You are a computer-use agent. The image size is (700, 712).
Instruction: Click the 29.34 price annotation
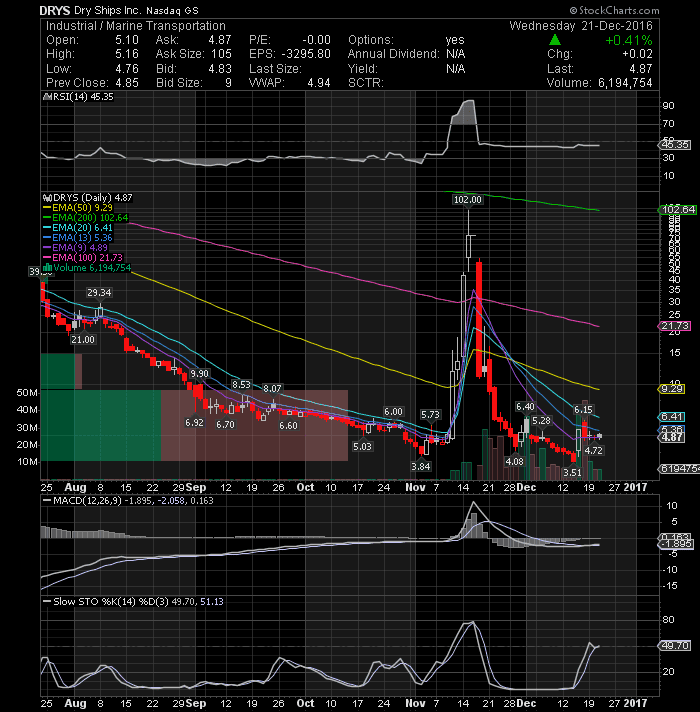[x=99, y=293]
